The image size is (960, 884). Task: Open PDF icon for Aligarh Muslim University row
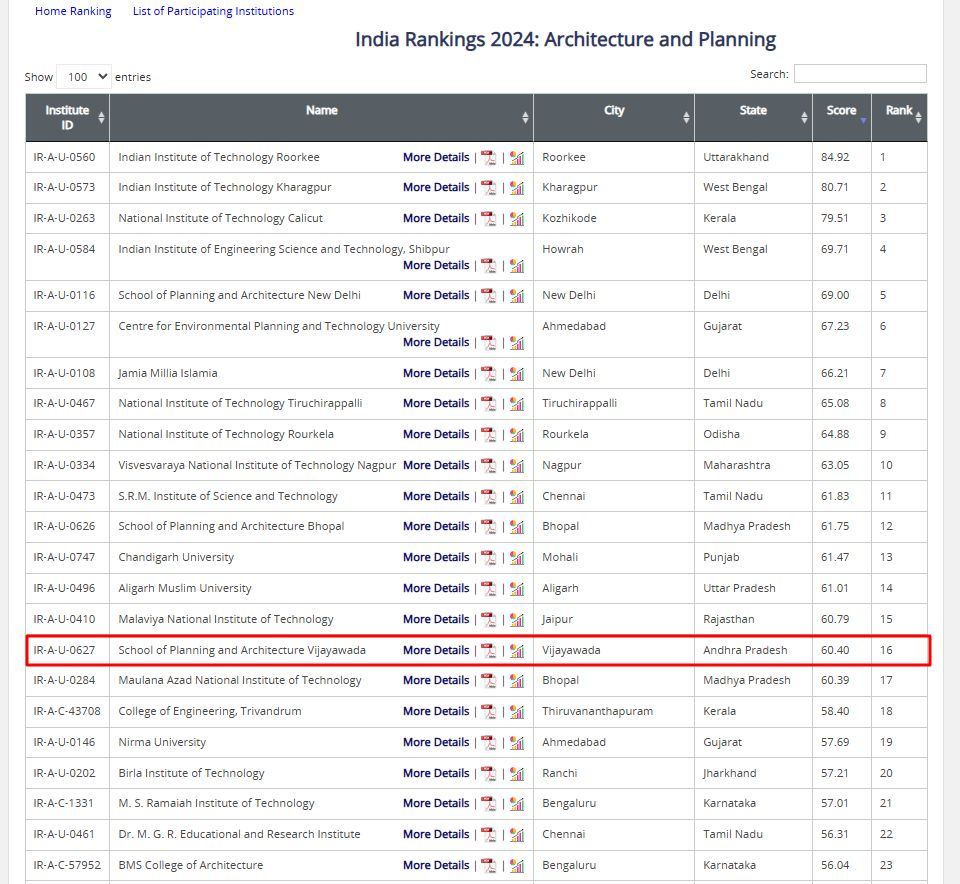click(489, 589)
